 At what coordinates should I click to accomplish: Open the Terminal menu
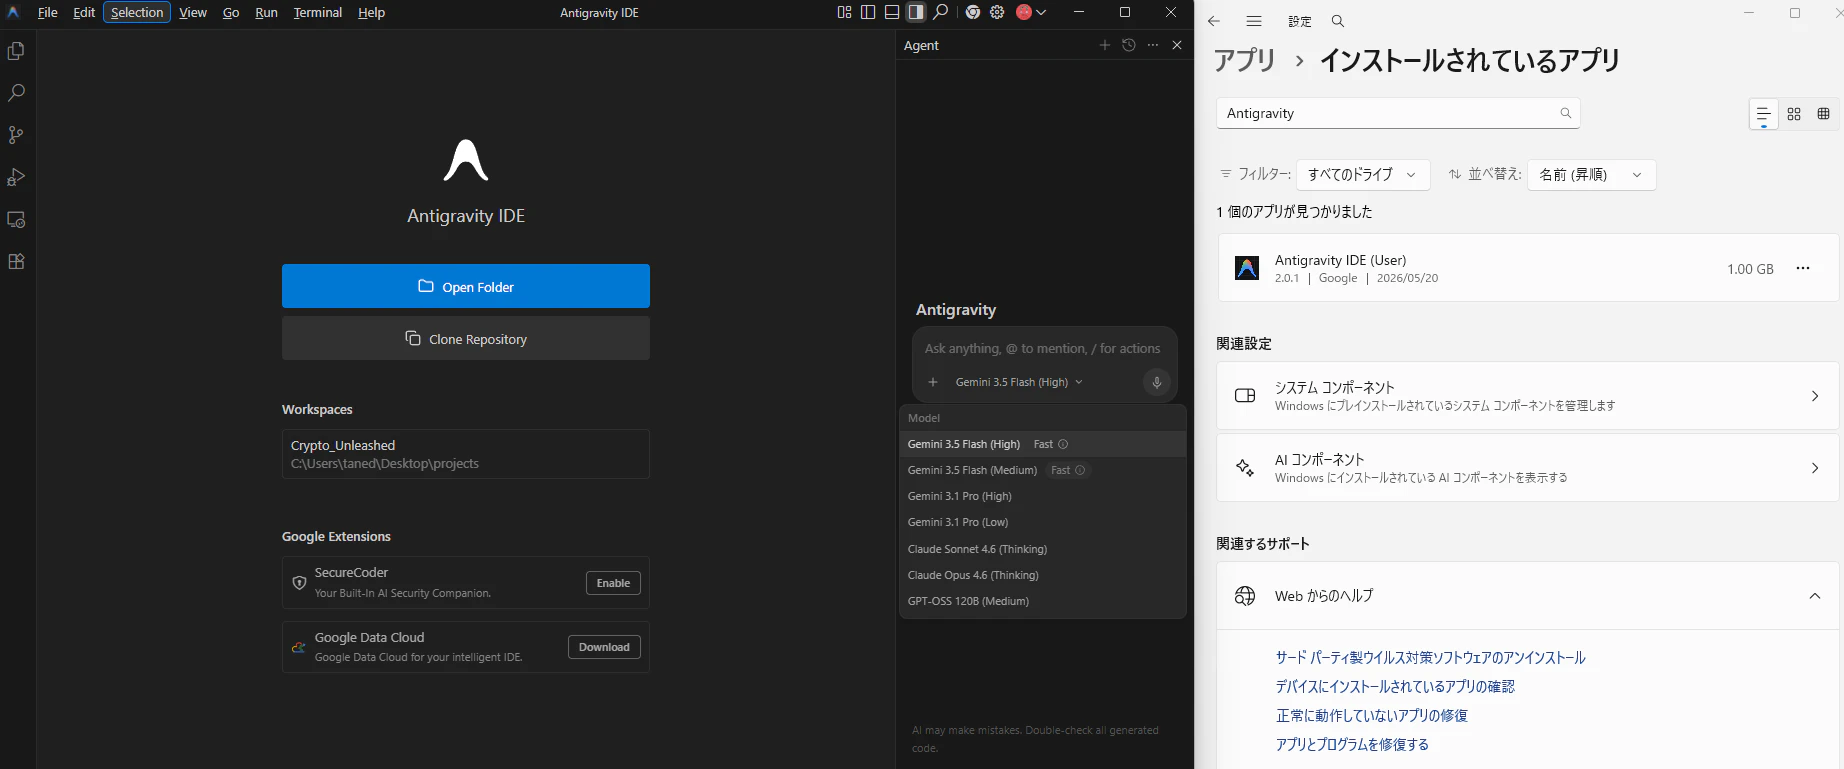(318, 12)
